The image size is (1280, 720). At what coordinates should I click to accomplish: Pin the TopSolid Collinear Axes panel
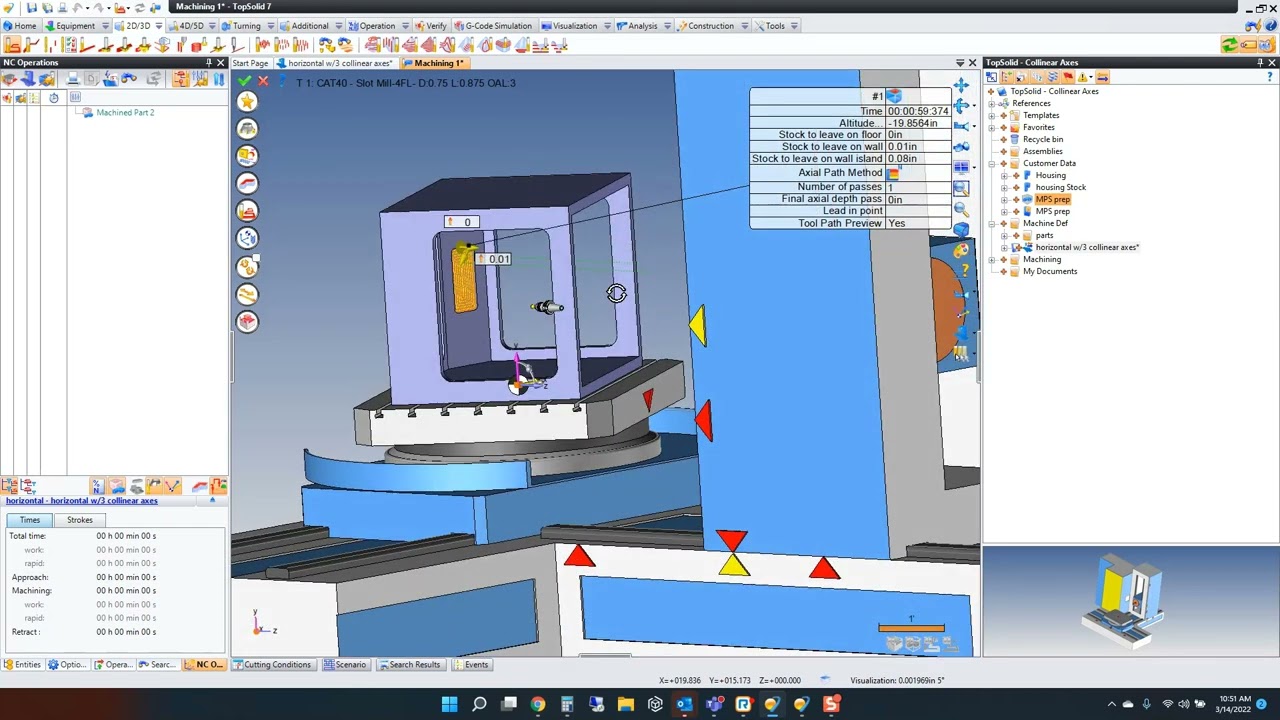[1259, 63]
